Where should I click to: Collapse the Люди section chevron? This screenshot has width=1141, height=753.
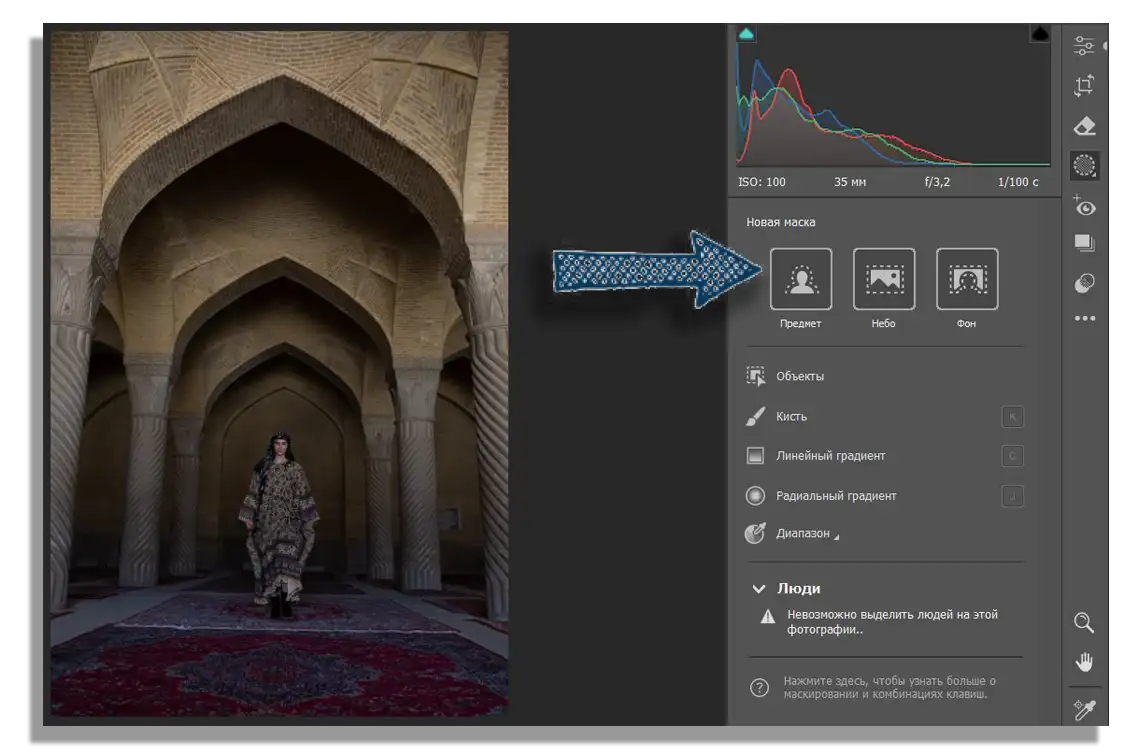(758, 589)
